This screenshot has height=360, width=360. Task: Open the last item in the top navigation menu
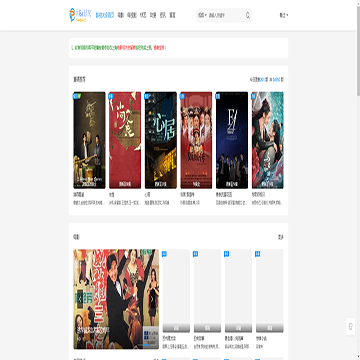[172, 15]
